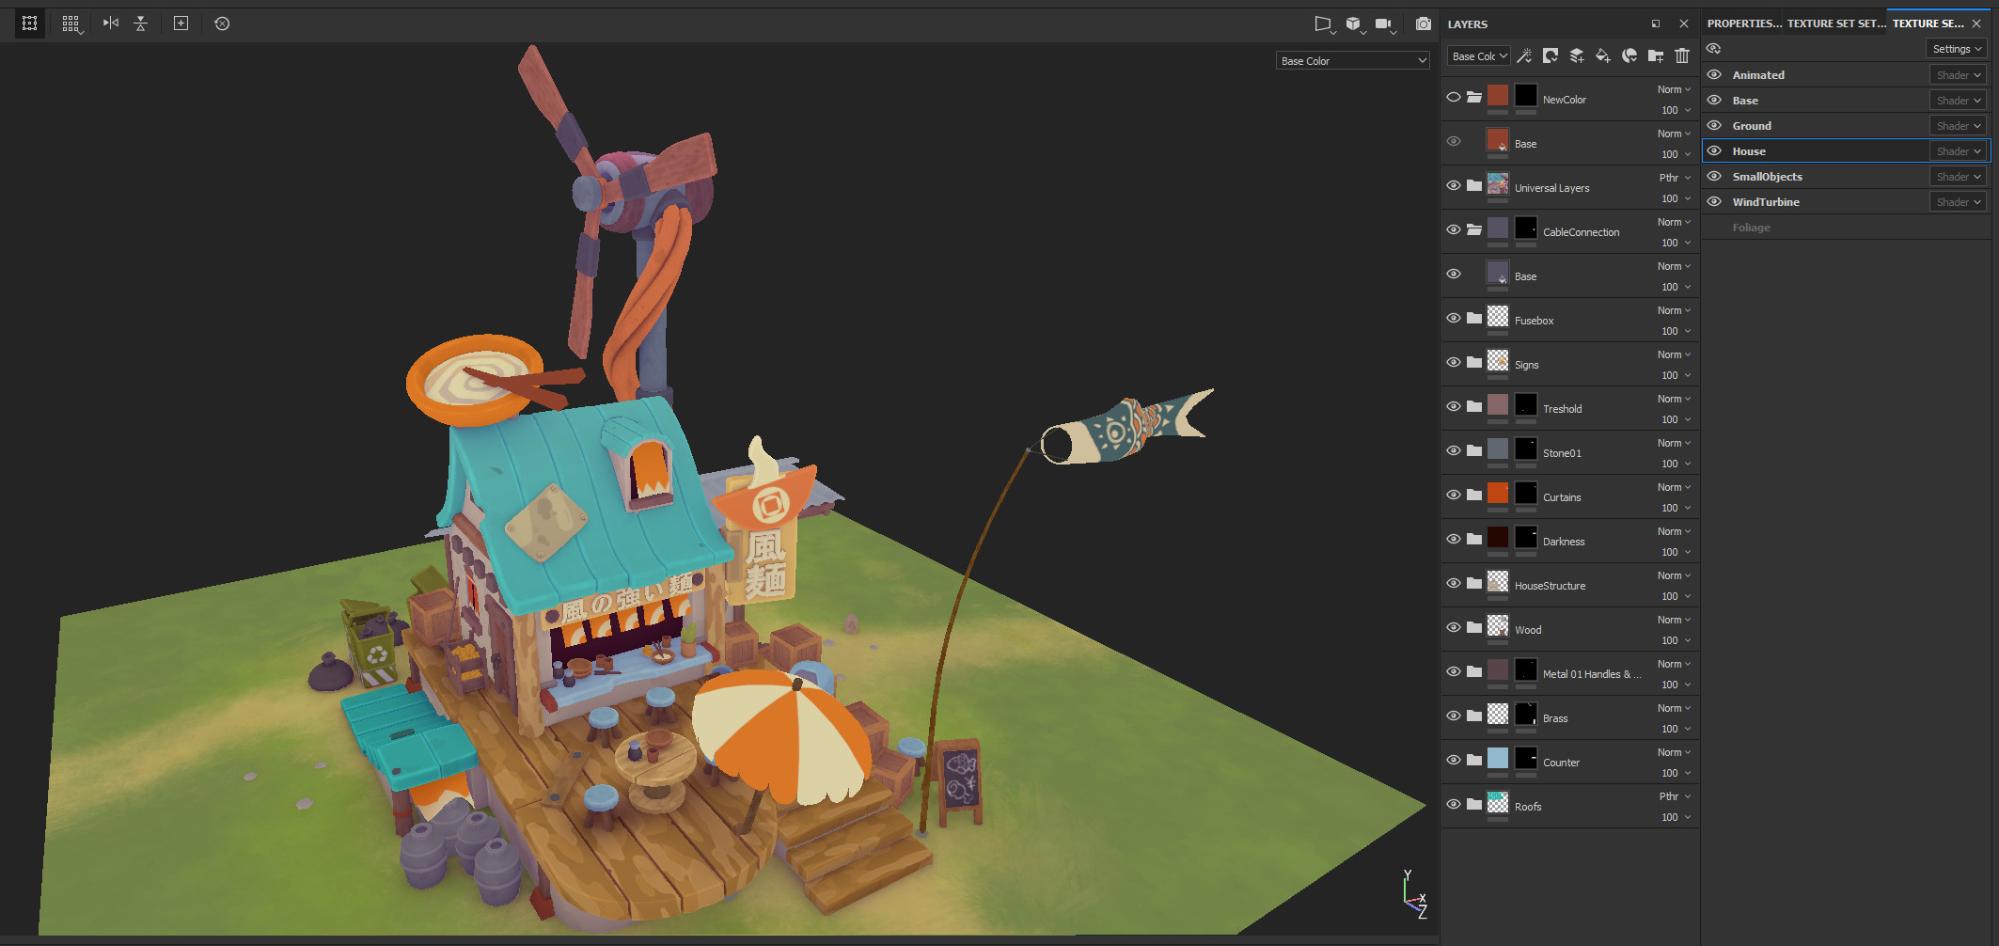
Task: Open the add effect magic wand icon
Action: tap(1524, 56)
